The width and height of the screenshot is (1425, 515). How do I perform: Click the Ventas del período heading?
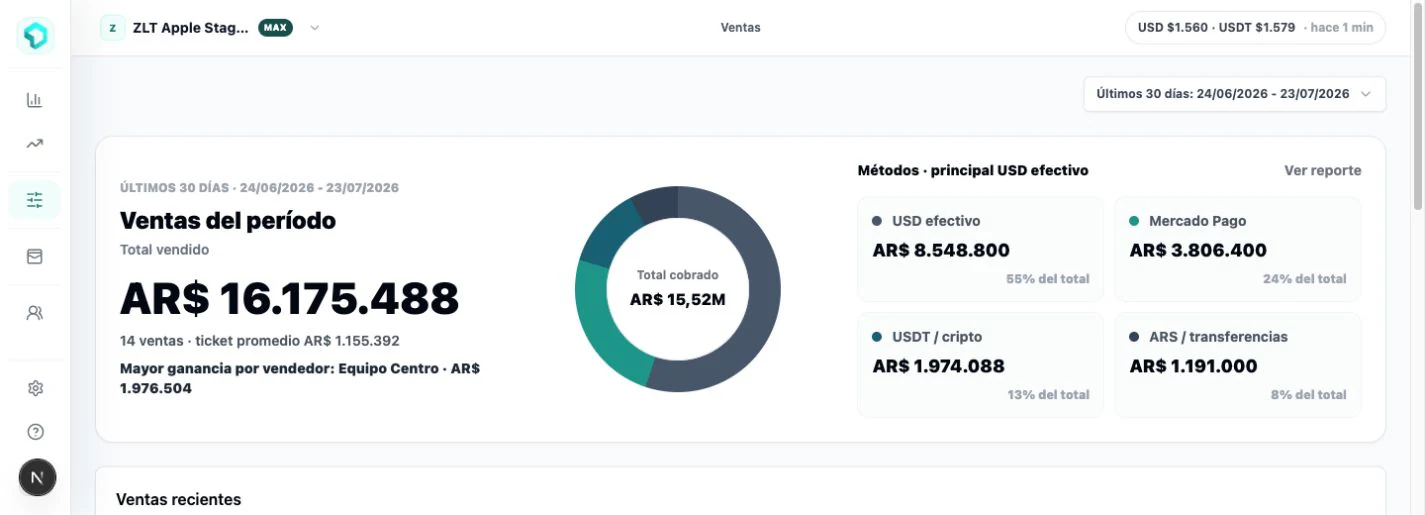pyautogui.click(x=228, y=220)
